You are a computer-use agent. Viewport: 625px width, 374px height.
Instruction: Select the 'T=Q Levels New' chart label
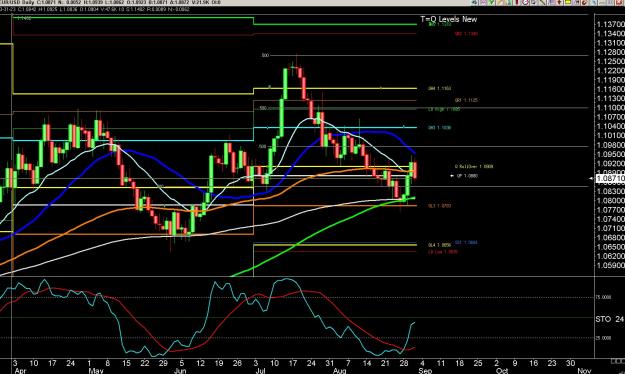click(x=448, y=19)
